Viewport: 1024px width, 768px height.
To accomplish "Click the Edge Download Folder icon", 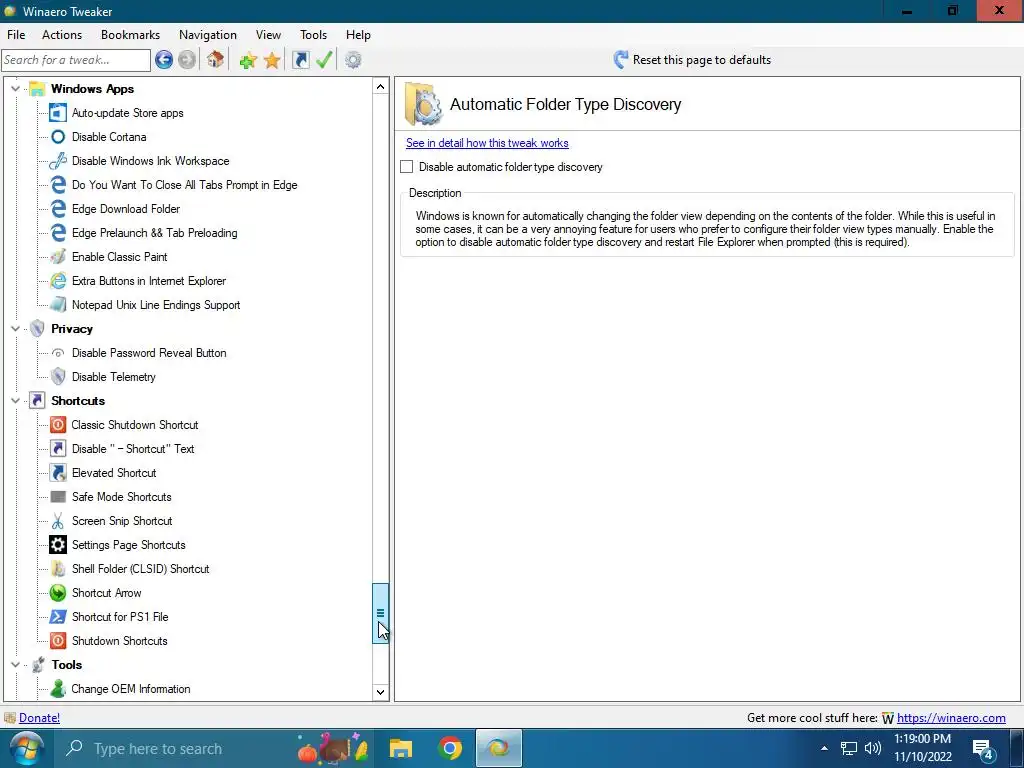I will pyautogui.click(x=58, y=209).
